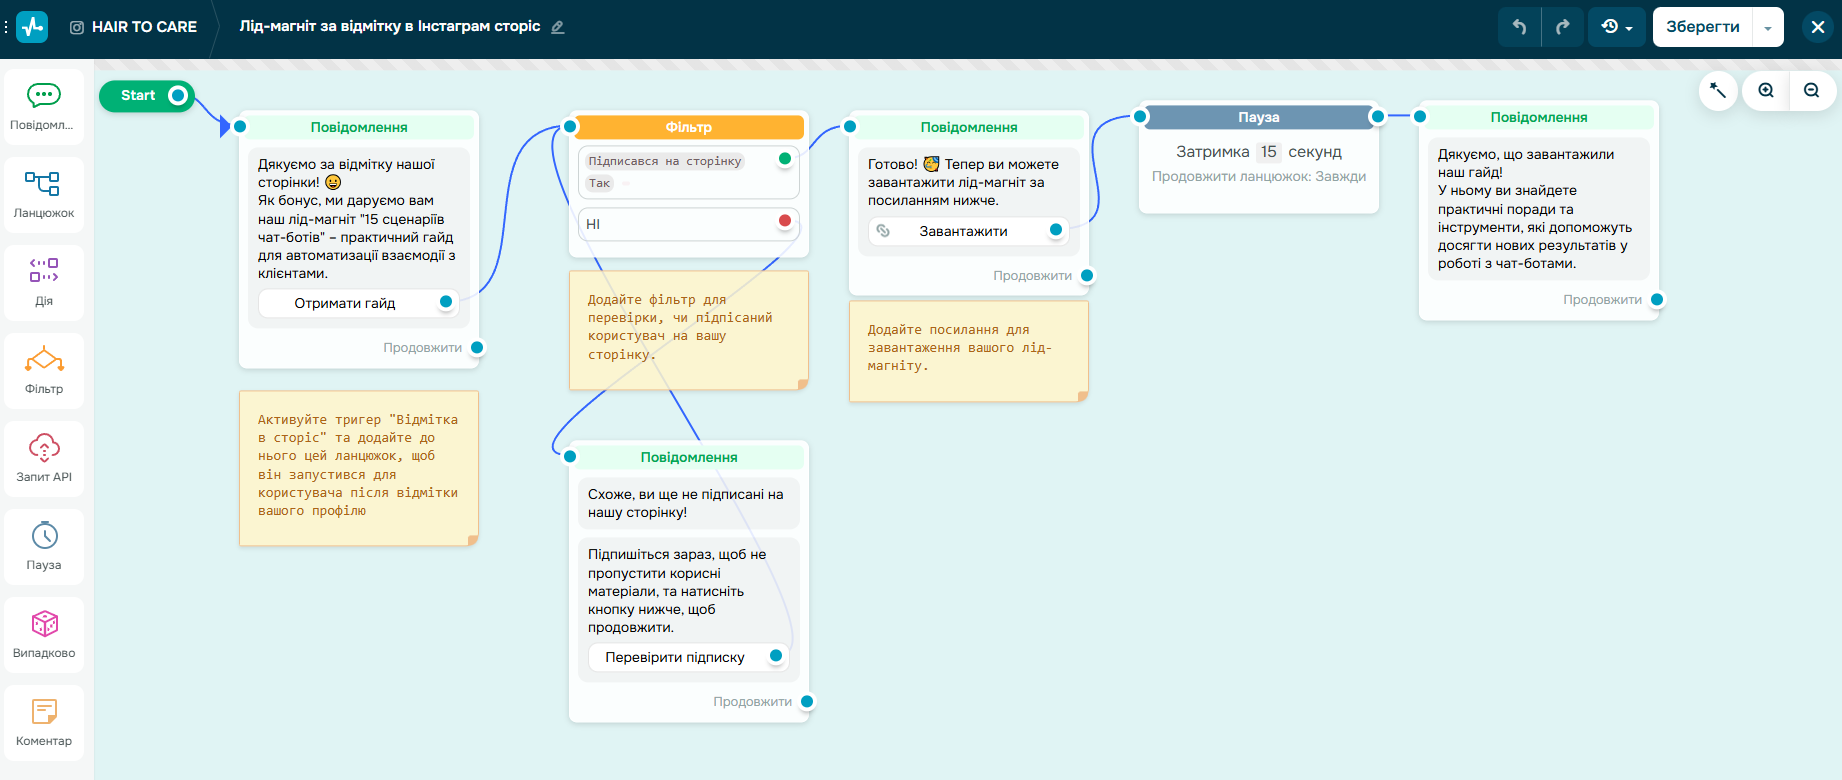Click the Пауза block input connector
1842x780 pixels.
pyautogui.click(x=1140, y=117)
